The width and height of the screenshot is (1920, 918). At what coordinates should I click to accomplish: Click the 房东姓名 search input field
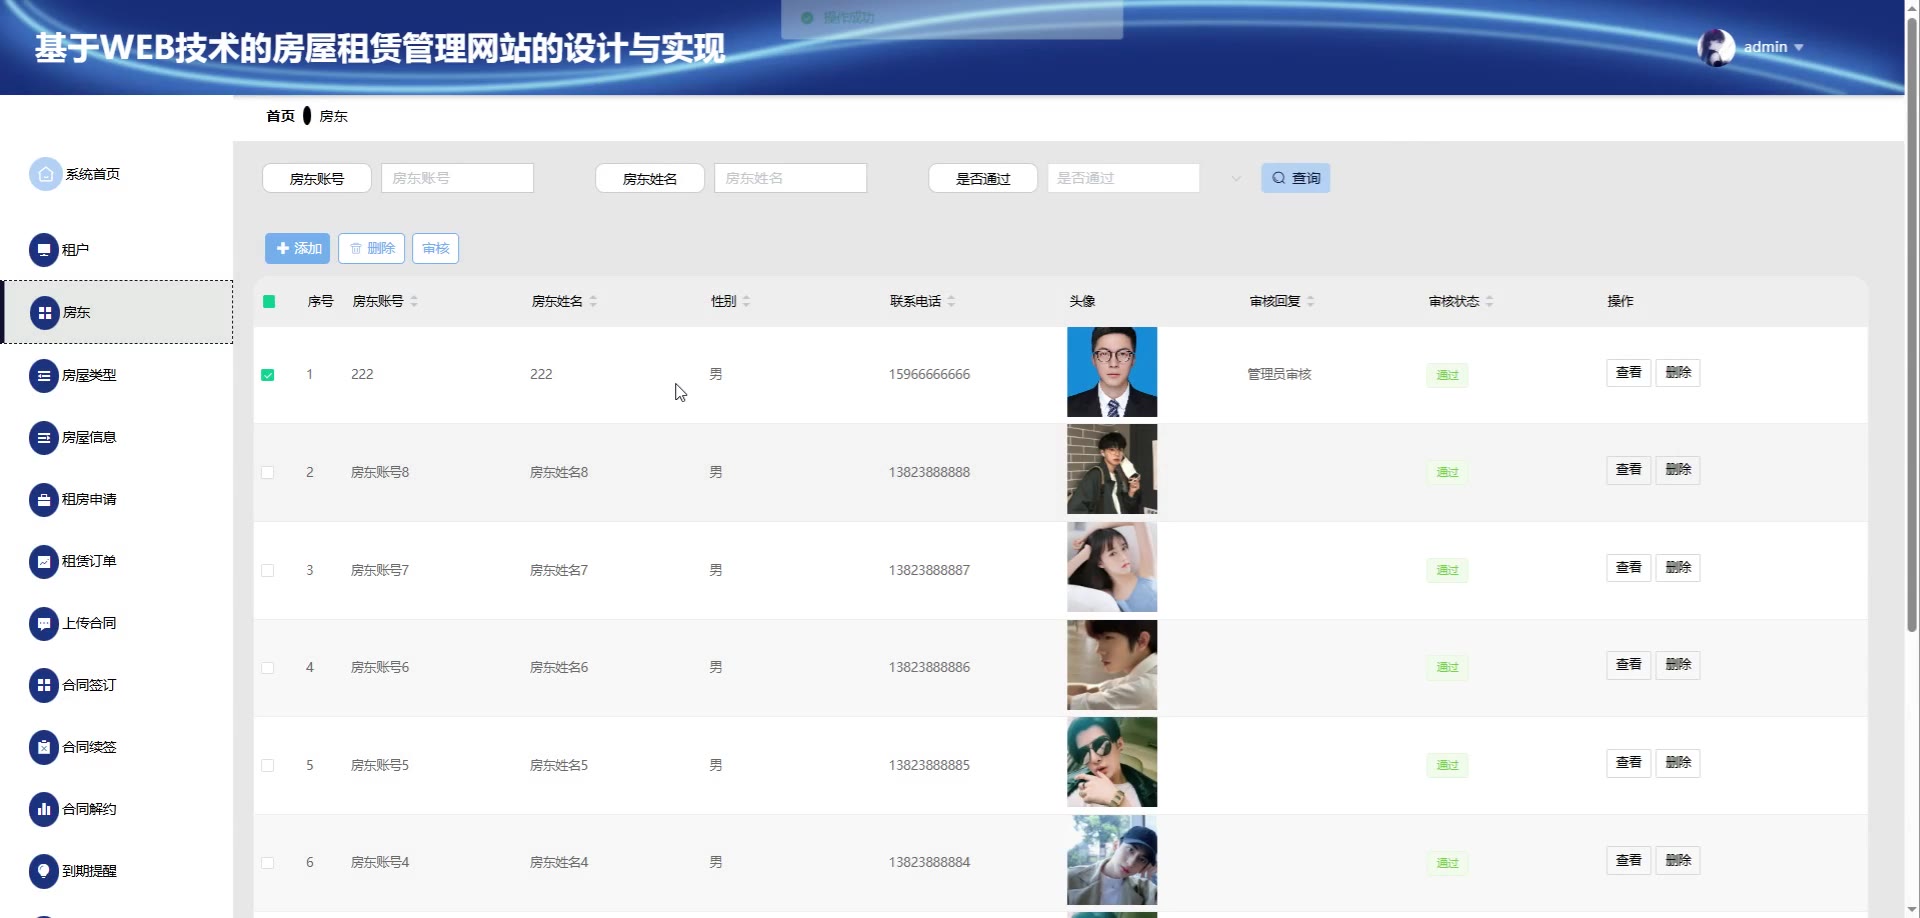[790, 178]
